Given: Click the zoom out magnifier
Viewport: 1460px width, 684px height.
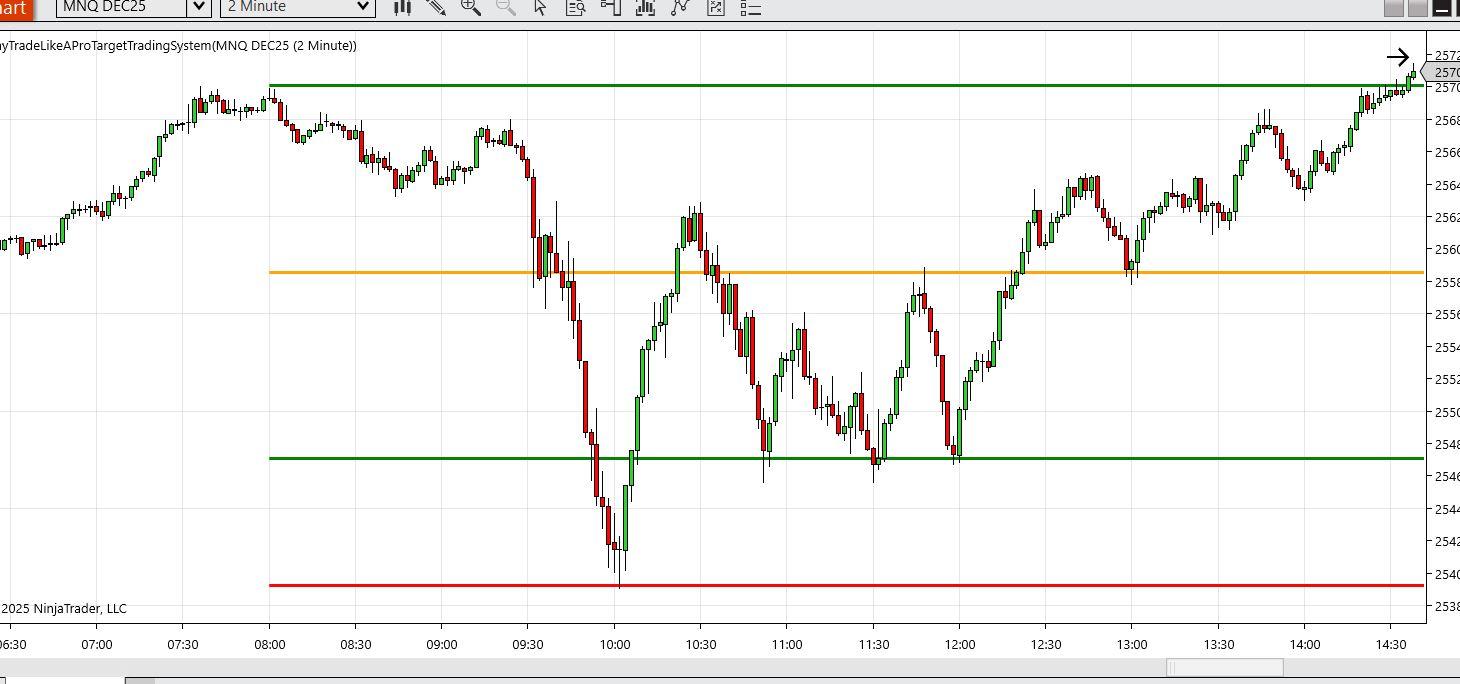Looking at the screenshot, I should click(x=506, y=7).
